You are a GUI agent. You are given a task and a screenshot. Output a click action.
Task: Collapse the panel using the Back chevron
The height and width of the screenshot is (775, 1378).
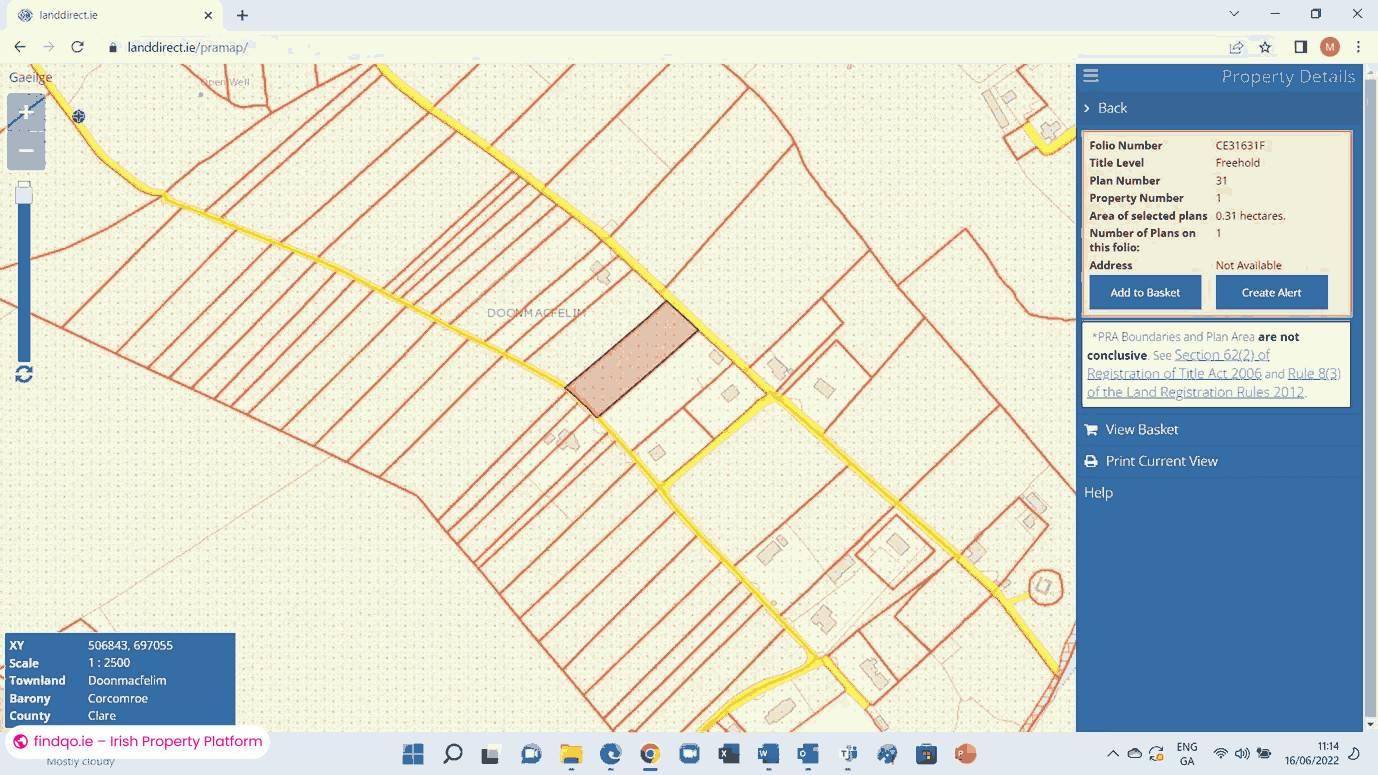1087,108
